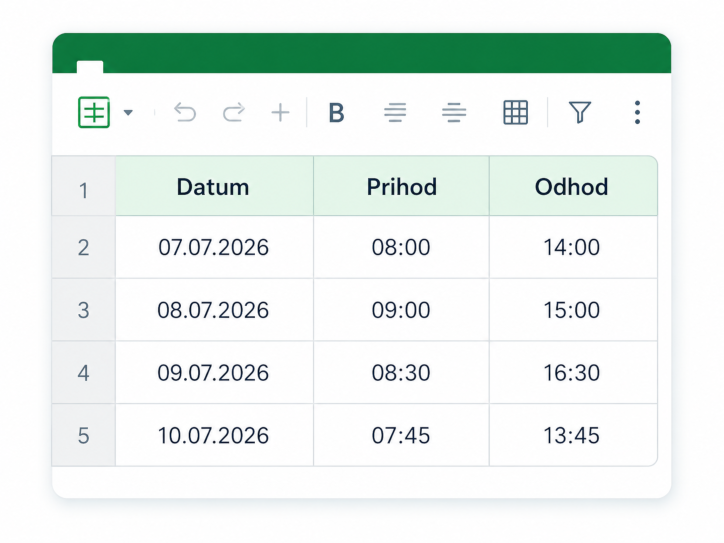The height and width of the screenshot is (543, 724).
Task: Select row number 1 header
Action: pos(84,186)
